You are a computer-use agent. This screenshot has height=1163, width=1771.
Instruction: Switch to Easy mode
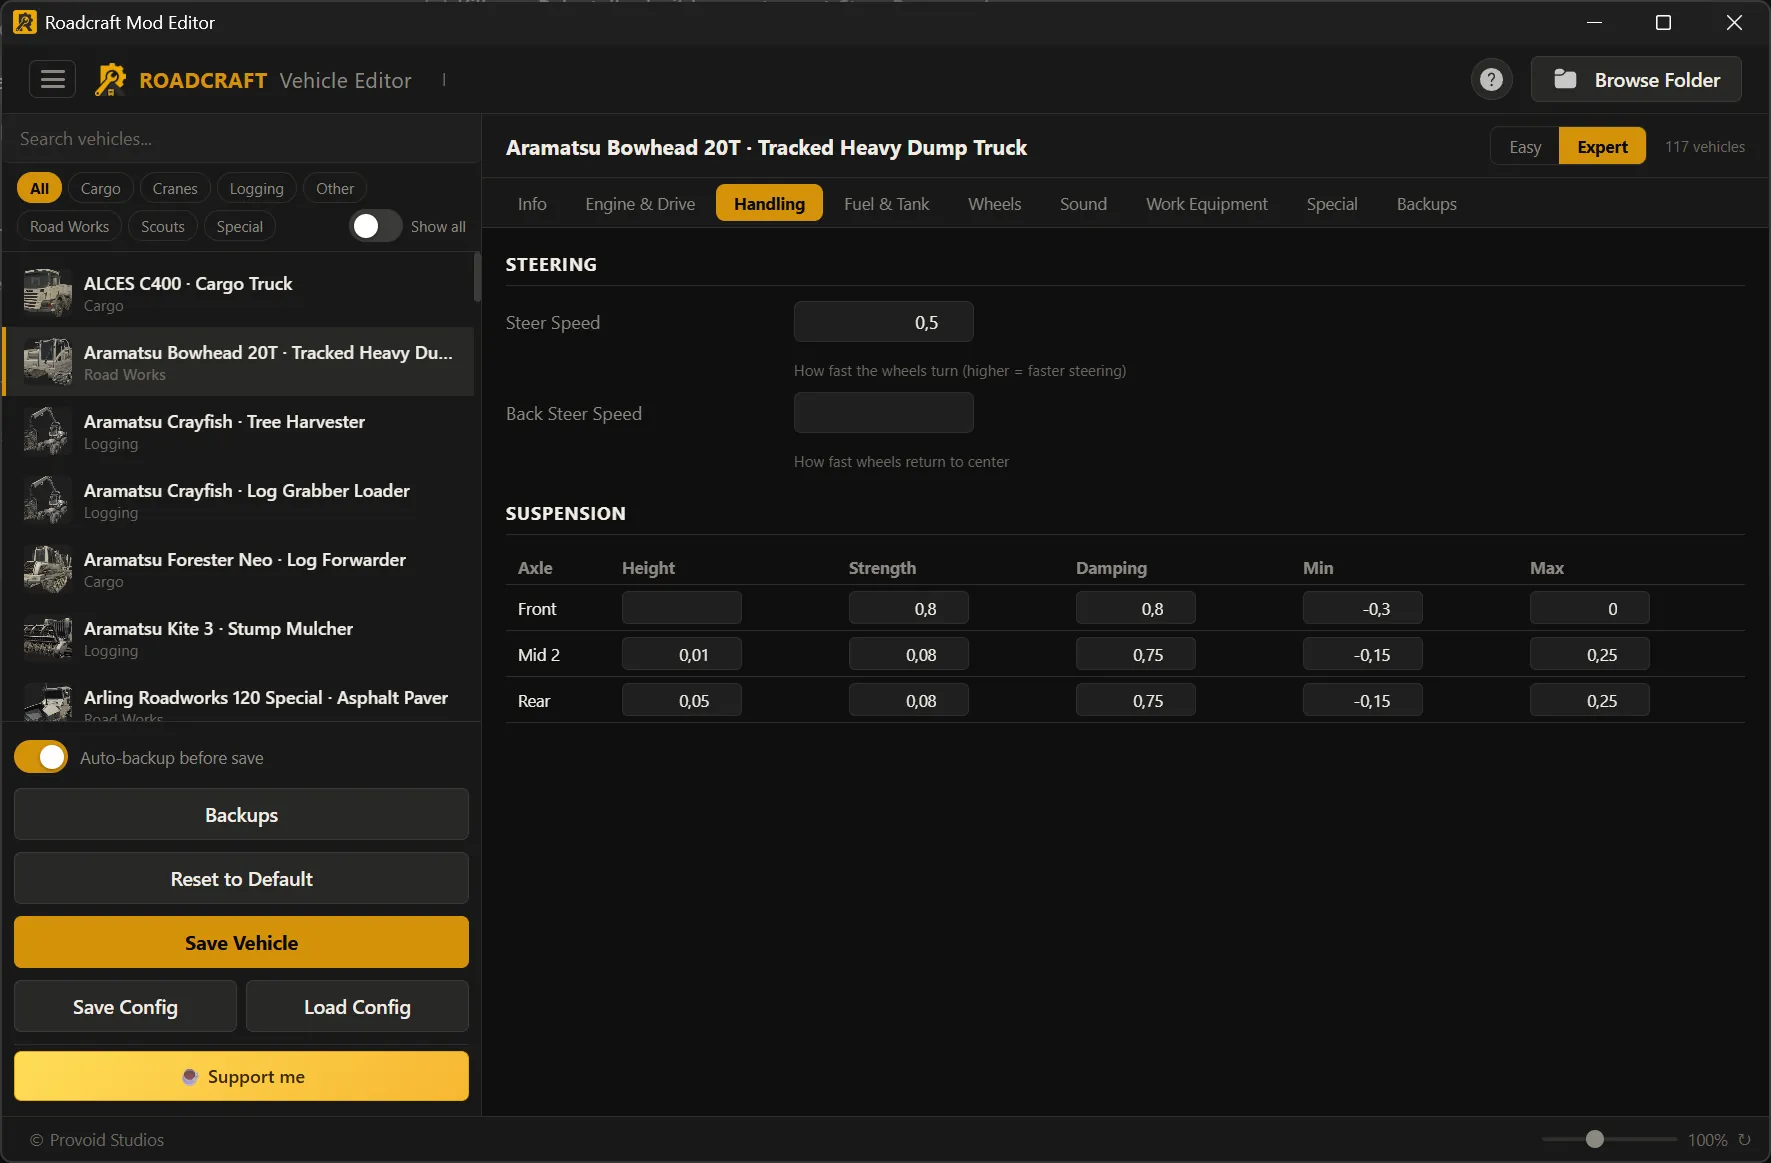click(x=1525, y=147)
